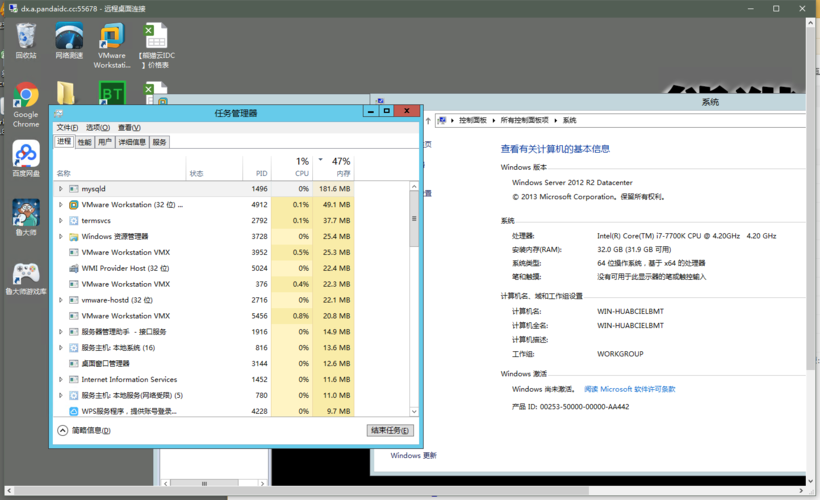Click the VMware Workstation (32 位) process icon

click(x=74, y=204)
